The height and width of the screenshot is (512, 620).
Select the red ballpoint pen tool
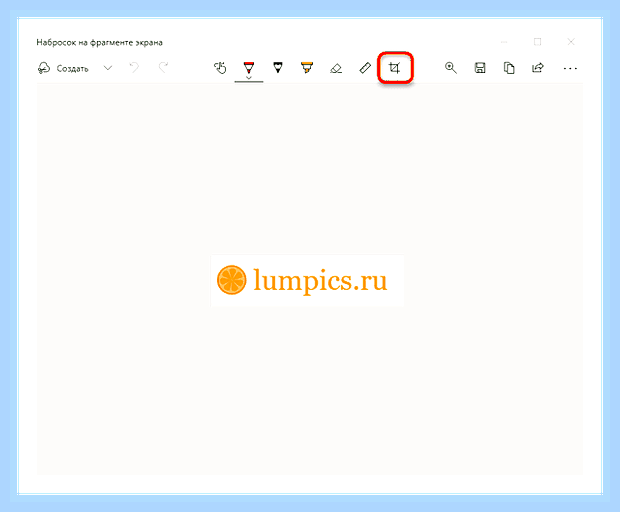click(249, 67)
